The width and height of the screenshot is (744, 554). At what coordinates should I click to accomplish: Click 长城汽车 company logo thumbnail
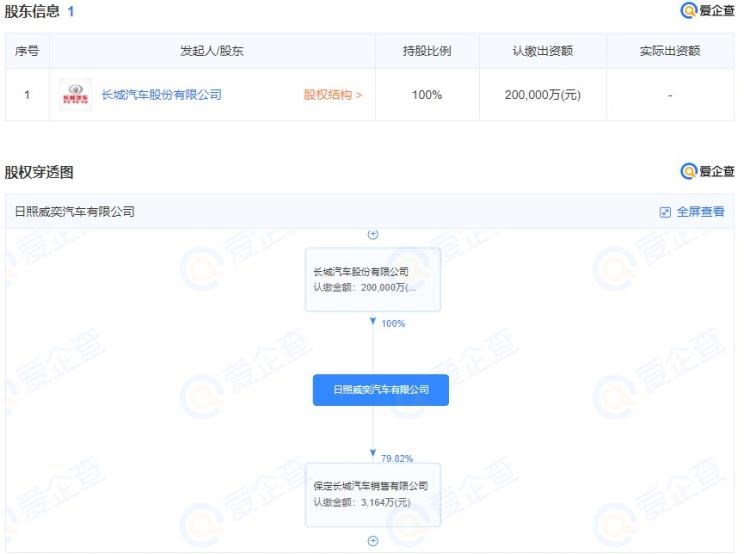[x=75, y=95]
